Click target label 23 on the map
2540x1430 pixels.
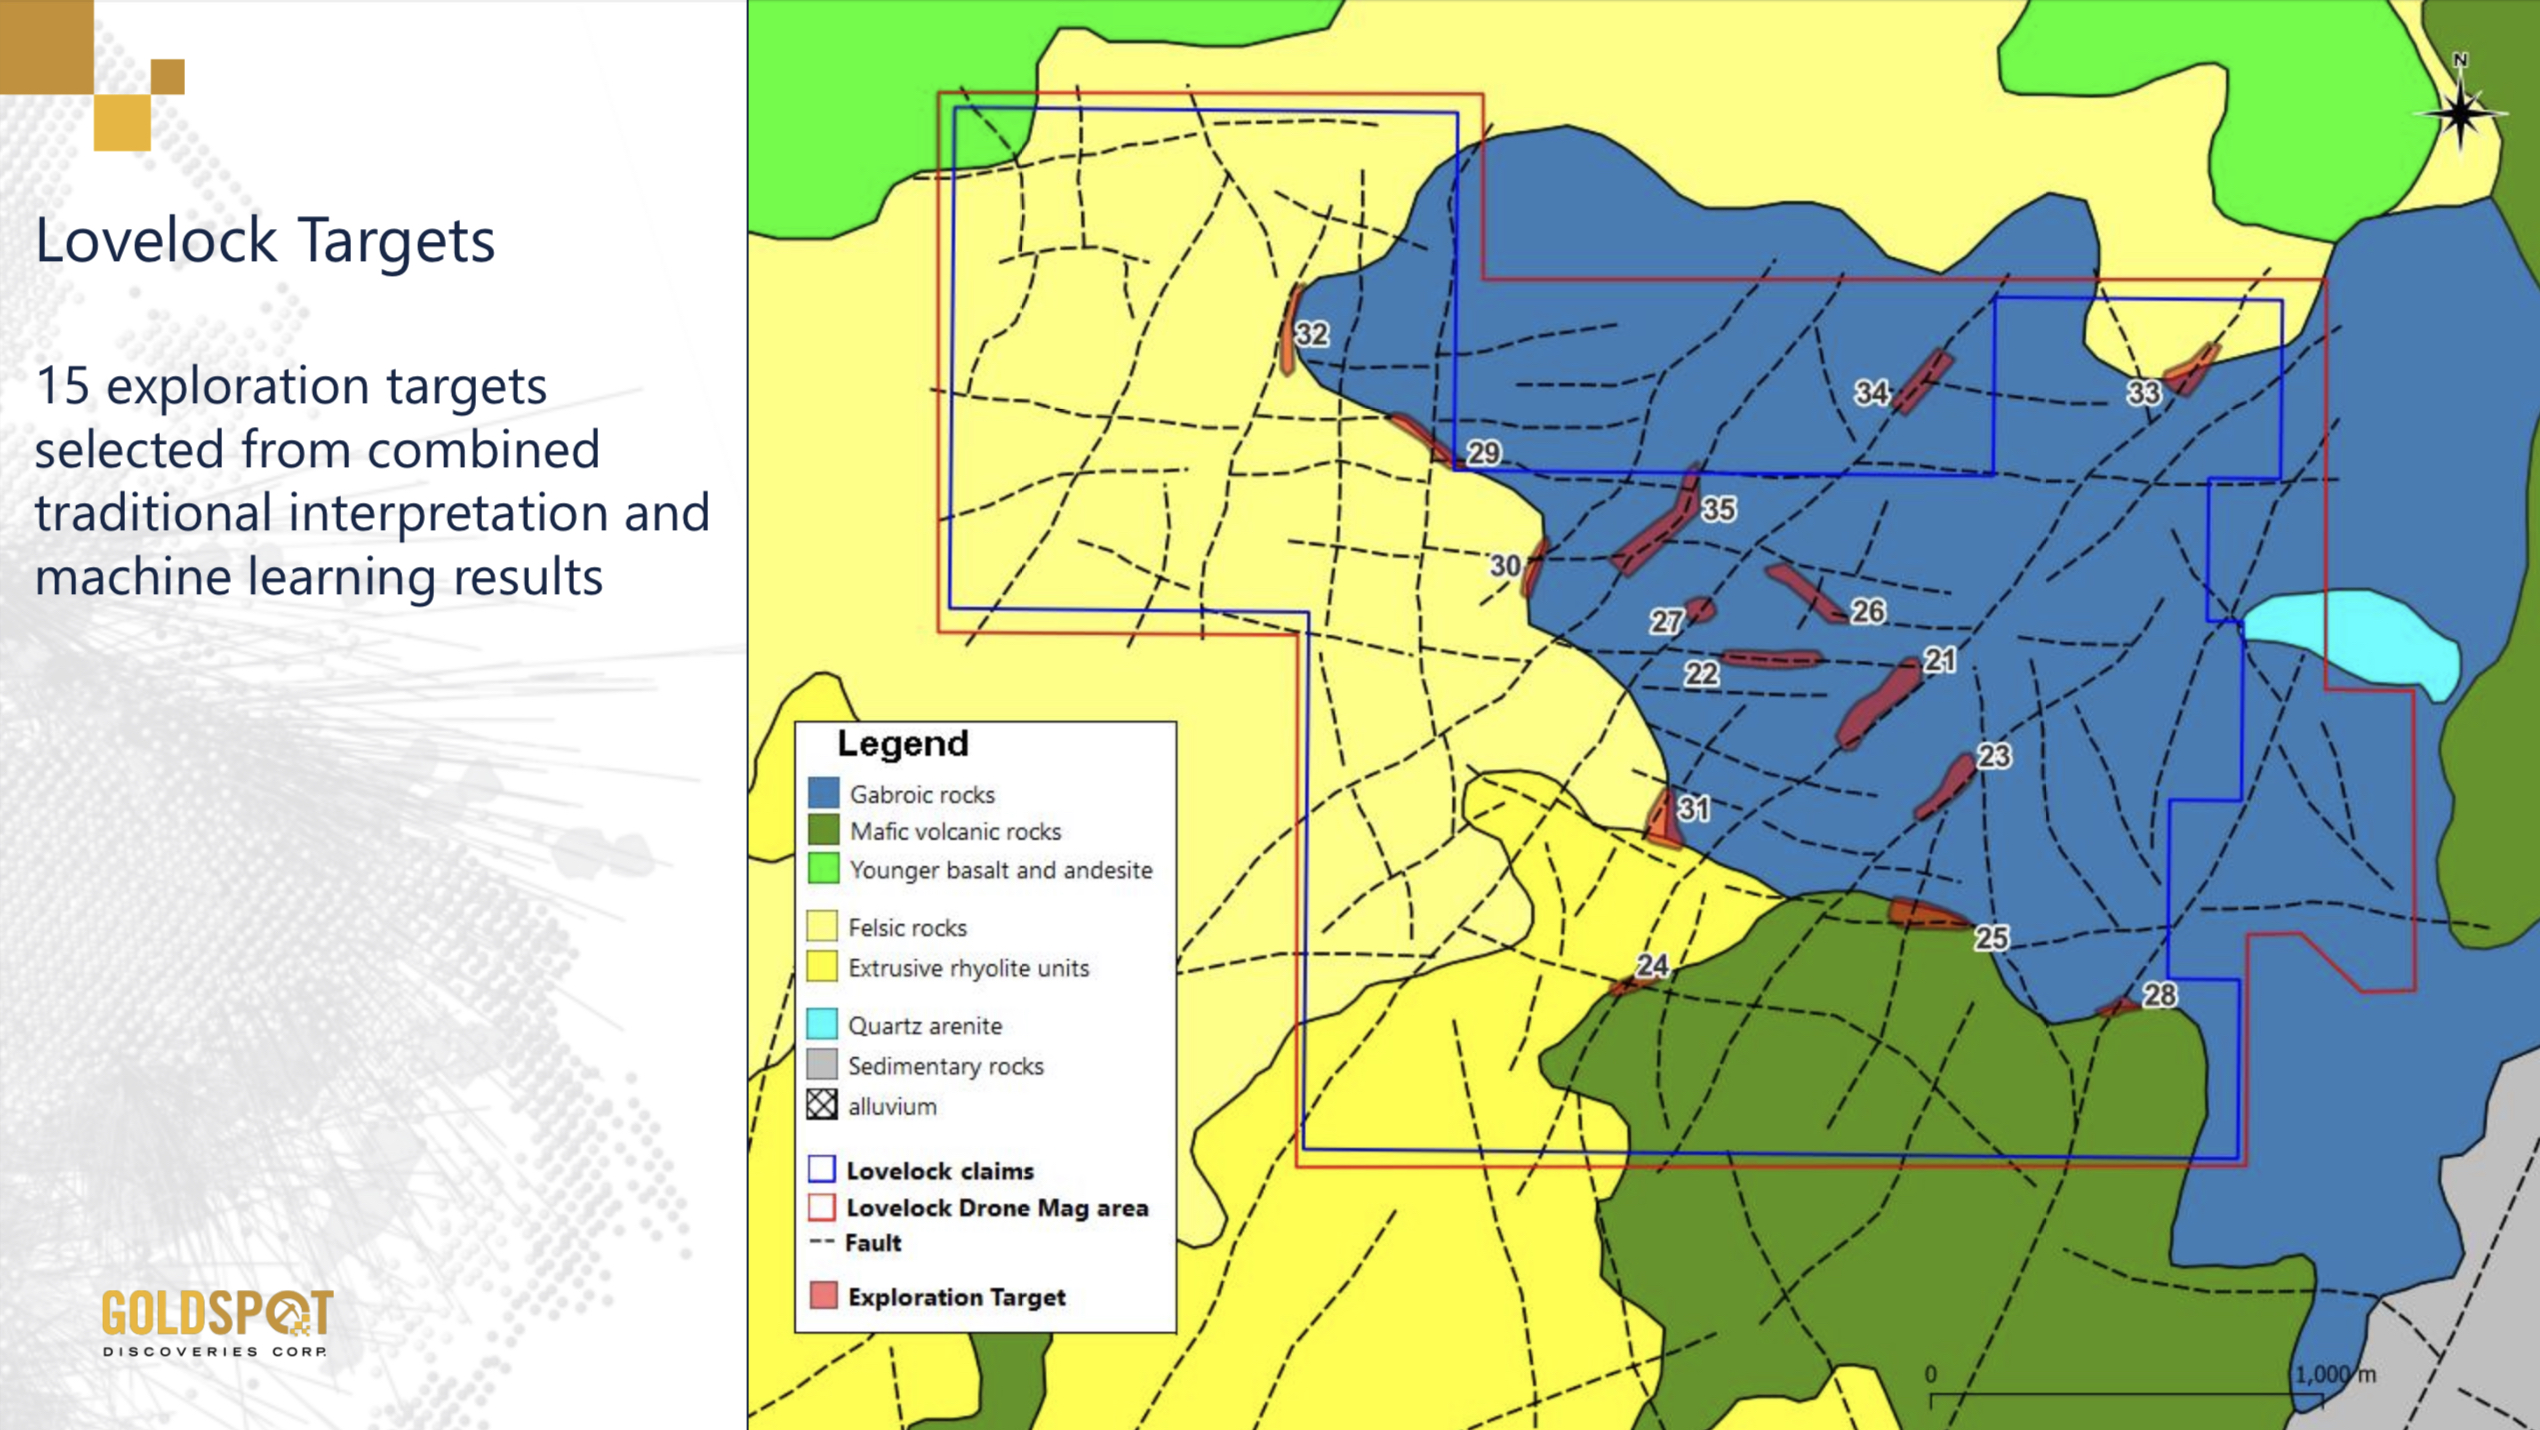[x=1994, y=756]
